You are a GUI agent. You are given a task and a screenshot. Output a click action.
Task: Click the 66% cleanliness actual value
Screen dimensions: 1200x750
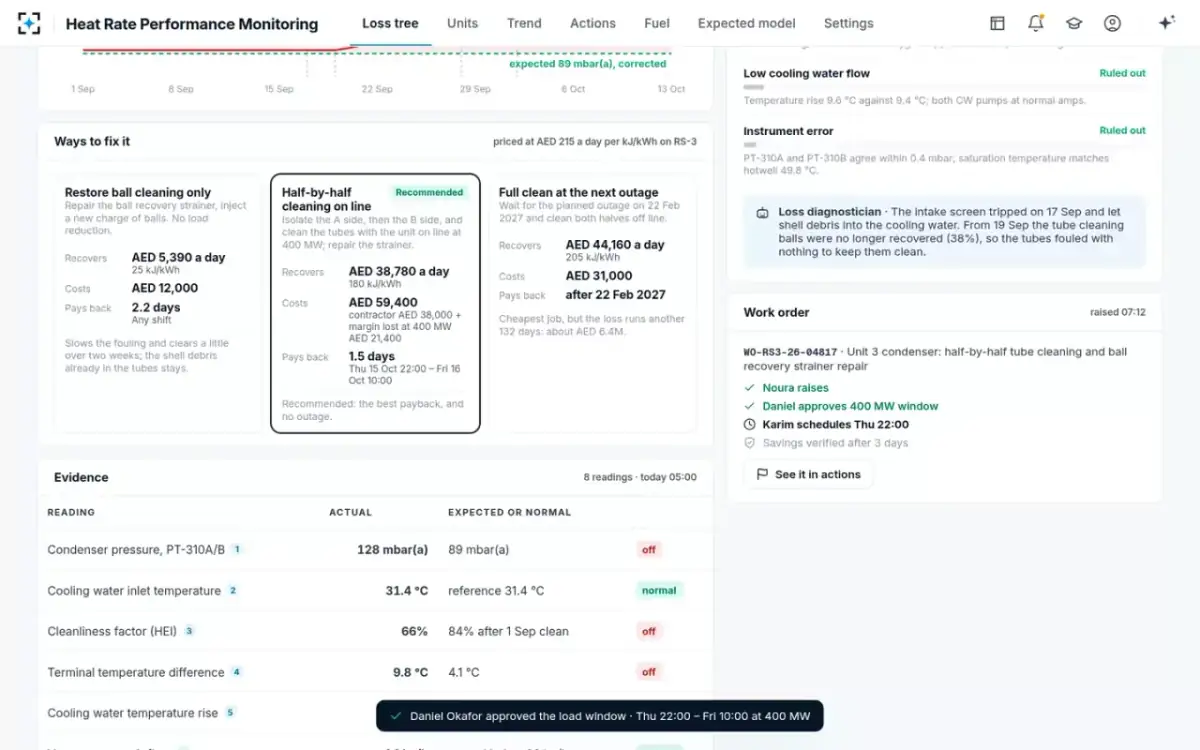coord(414,631)
